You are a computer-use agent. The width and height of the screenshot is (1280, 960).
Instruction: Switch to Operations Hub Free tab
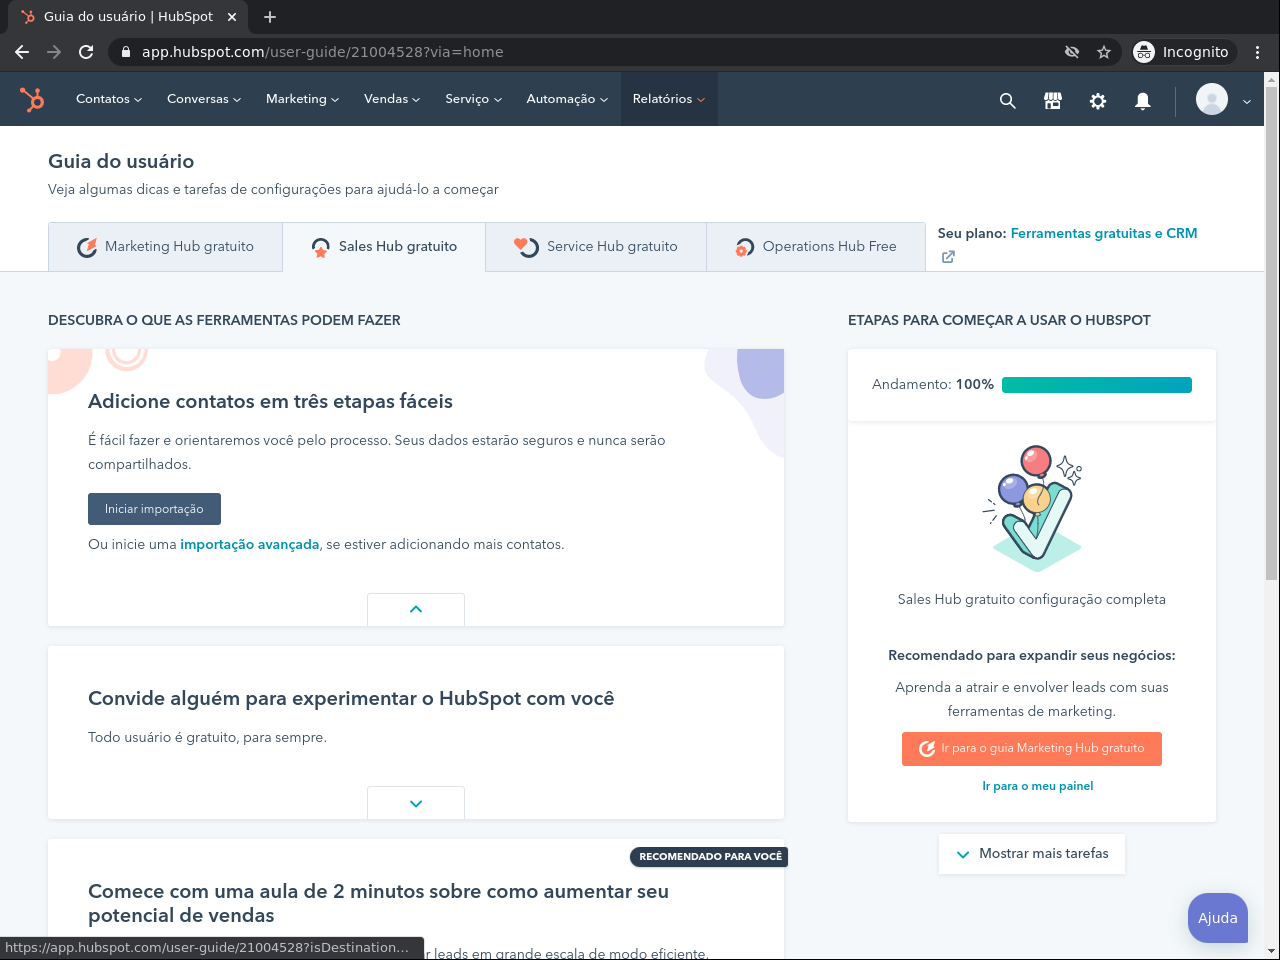tap(816, 247)
